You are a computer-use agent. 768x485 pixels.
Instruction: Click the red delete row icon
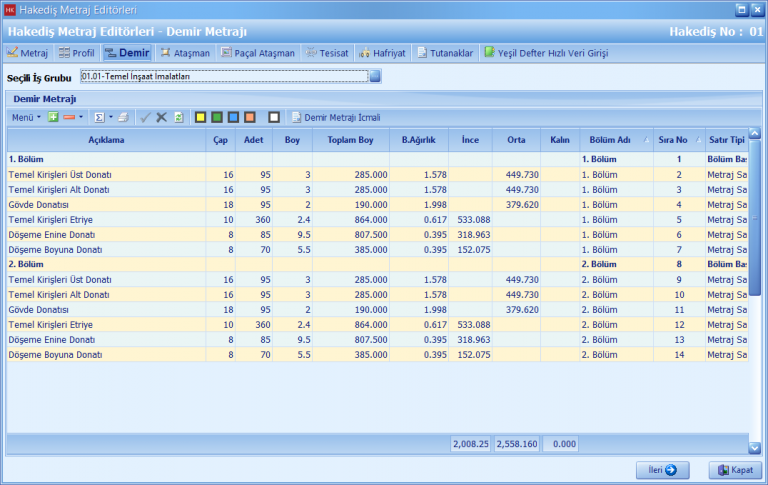pyautogui.click(x=69, y=117)
